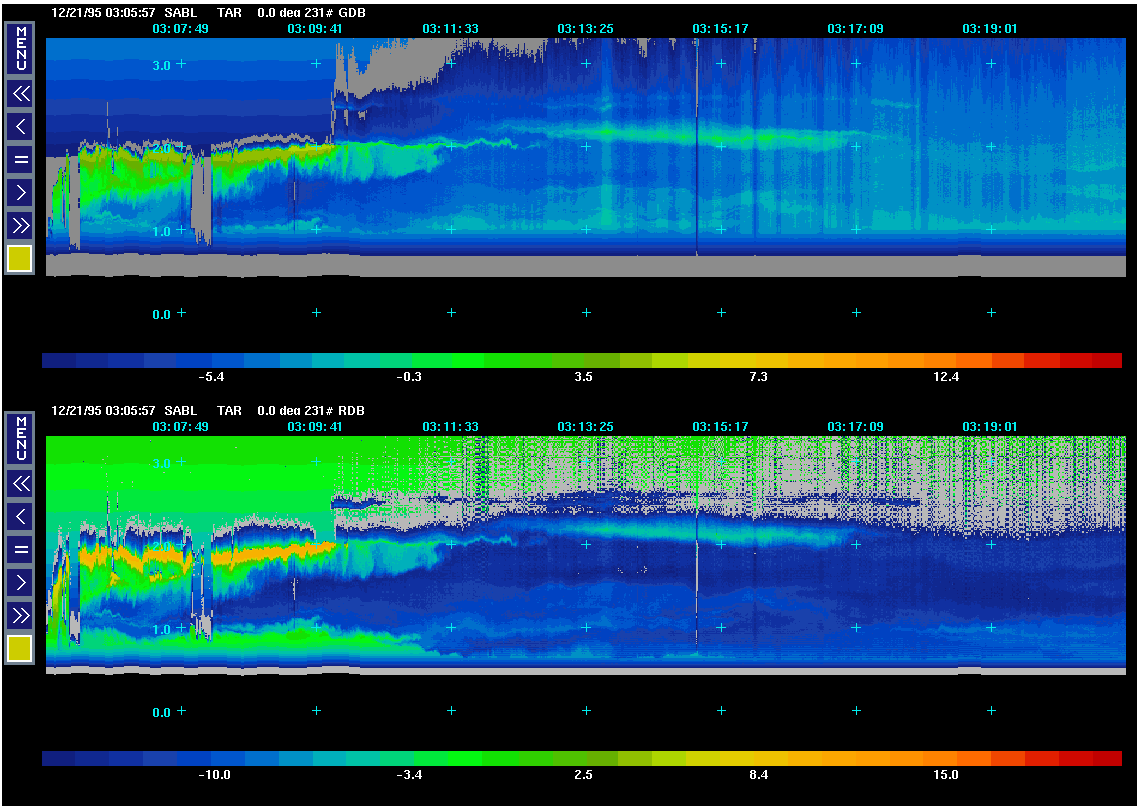Click the double-left rewind arrow in RDB panel
The image size is (1141, 810).
click(x=20, y=484)
